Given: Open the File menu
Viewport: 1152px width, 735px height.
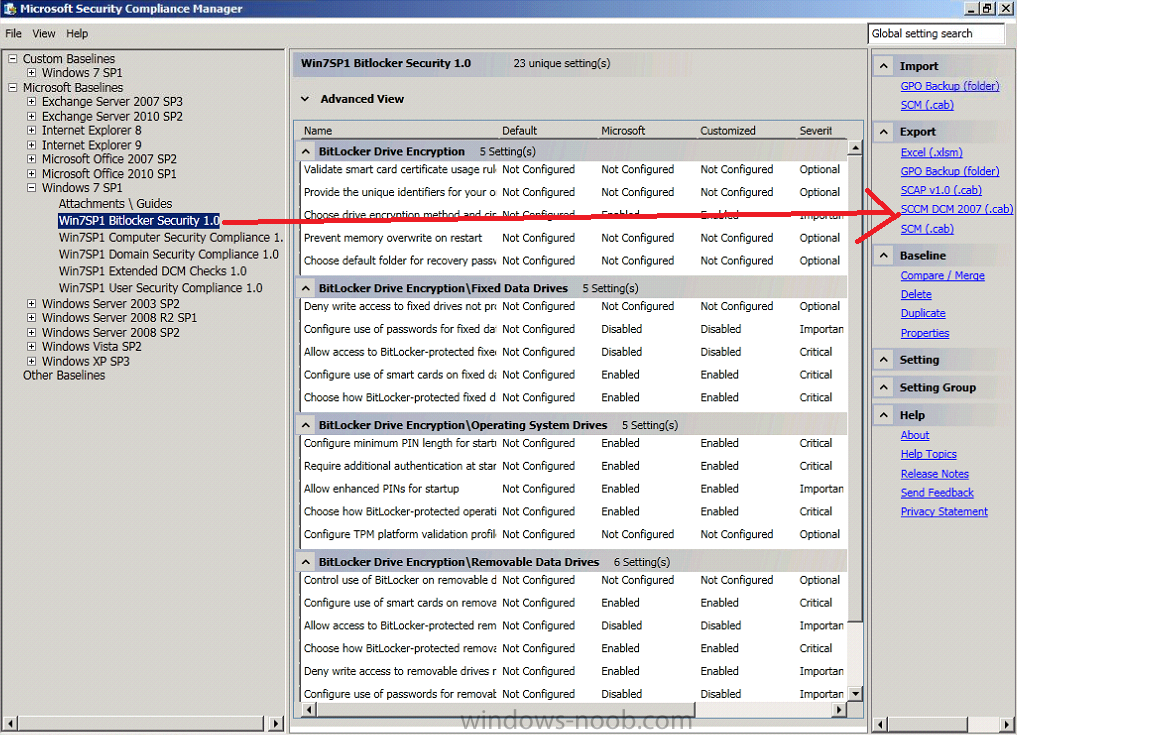Looking at the screenshot, I should tap(13, 34).
